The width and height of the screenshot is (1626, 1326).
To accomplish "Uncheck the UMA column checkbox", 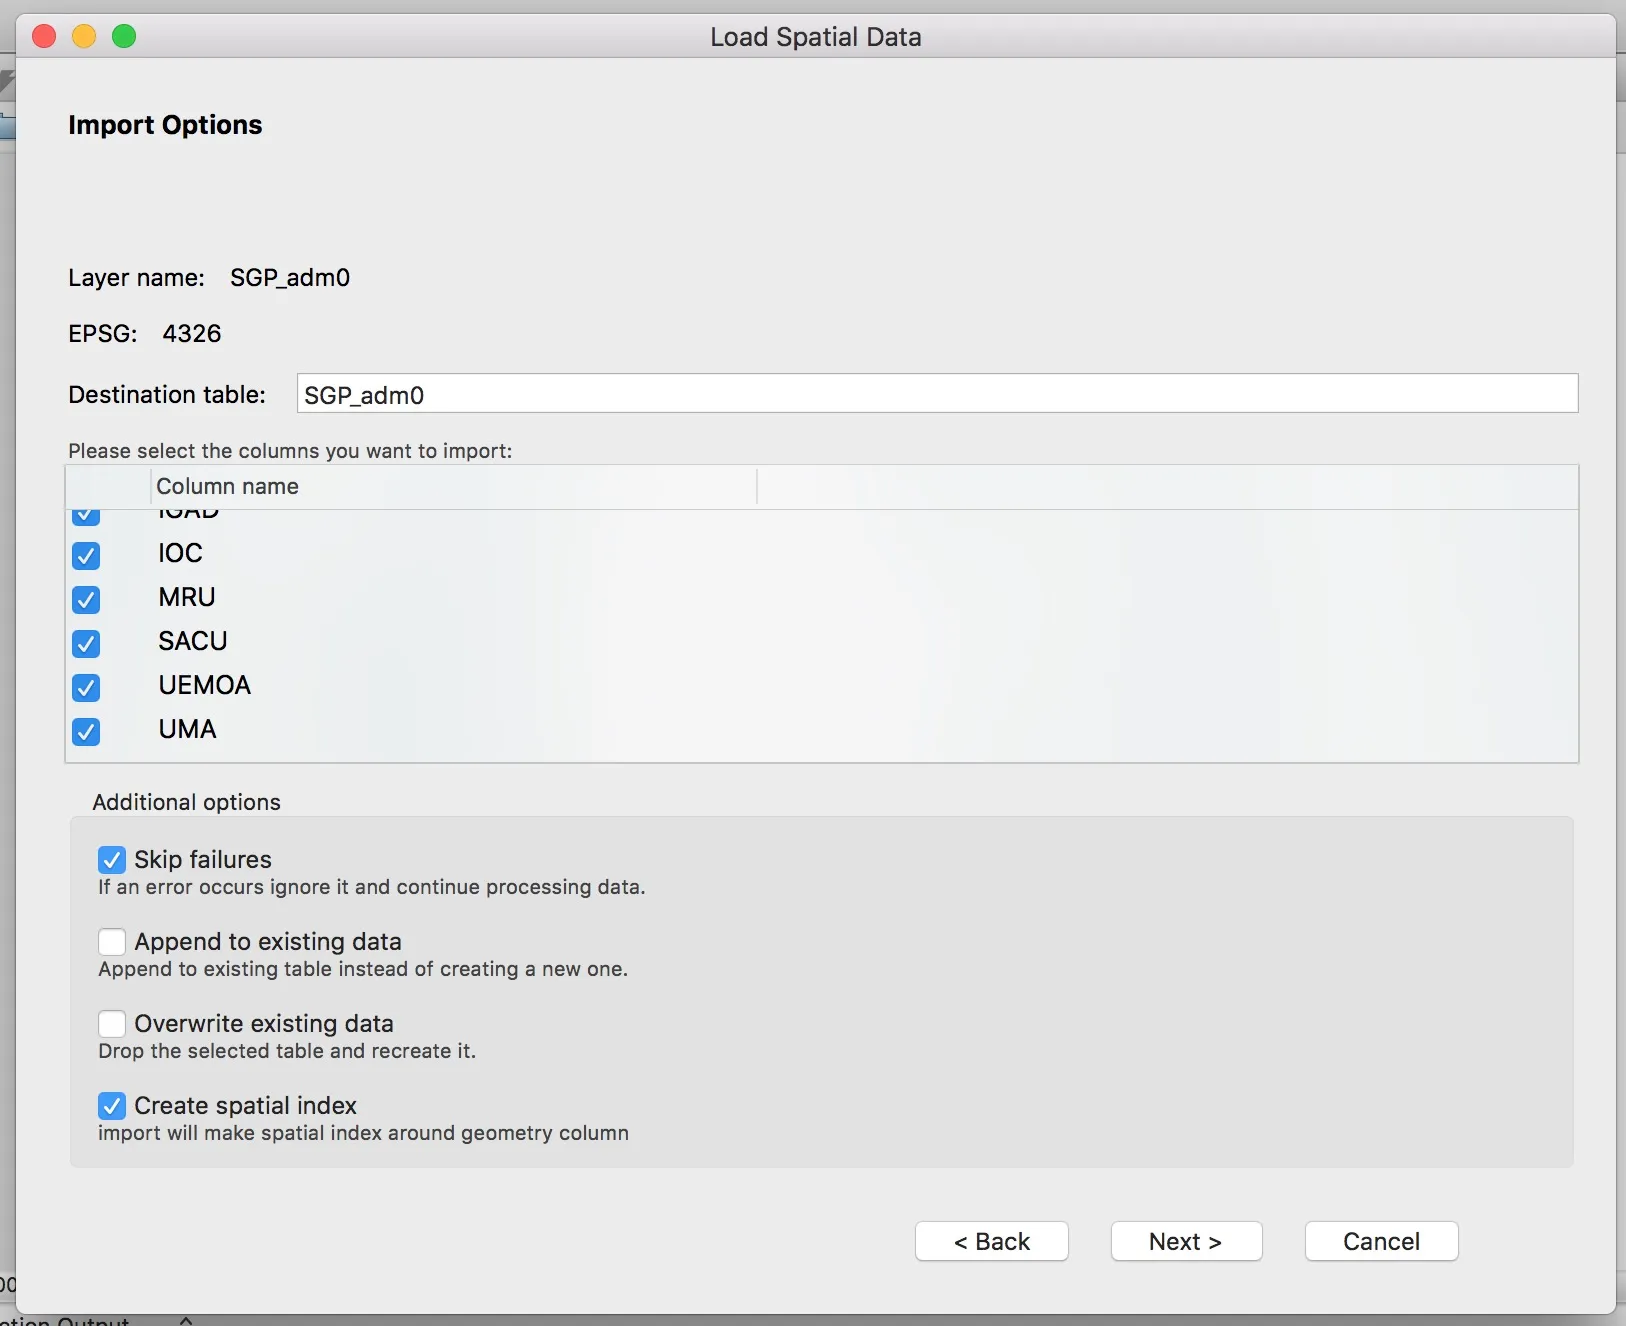I will point(86,731).
